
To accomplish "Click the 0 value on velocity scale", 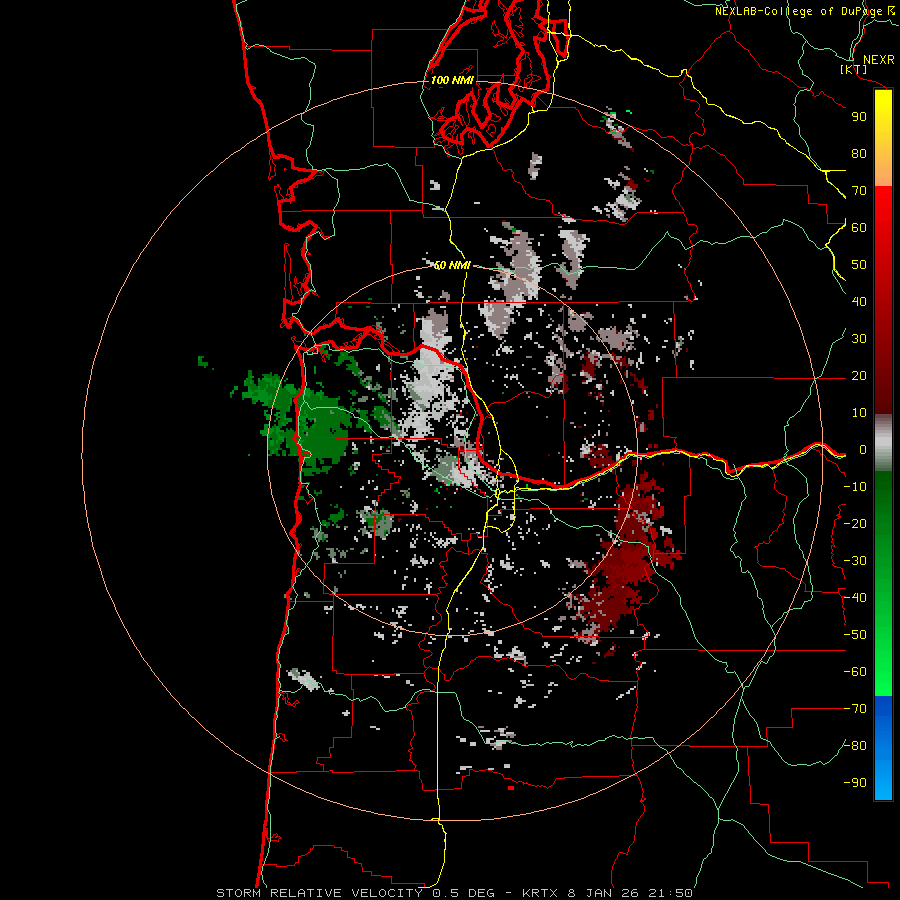I will tap(862, 450).
